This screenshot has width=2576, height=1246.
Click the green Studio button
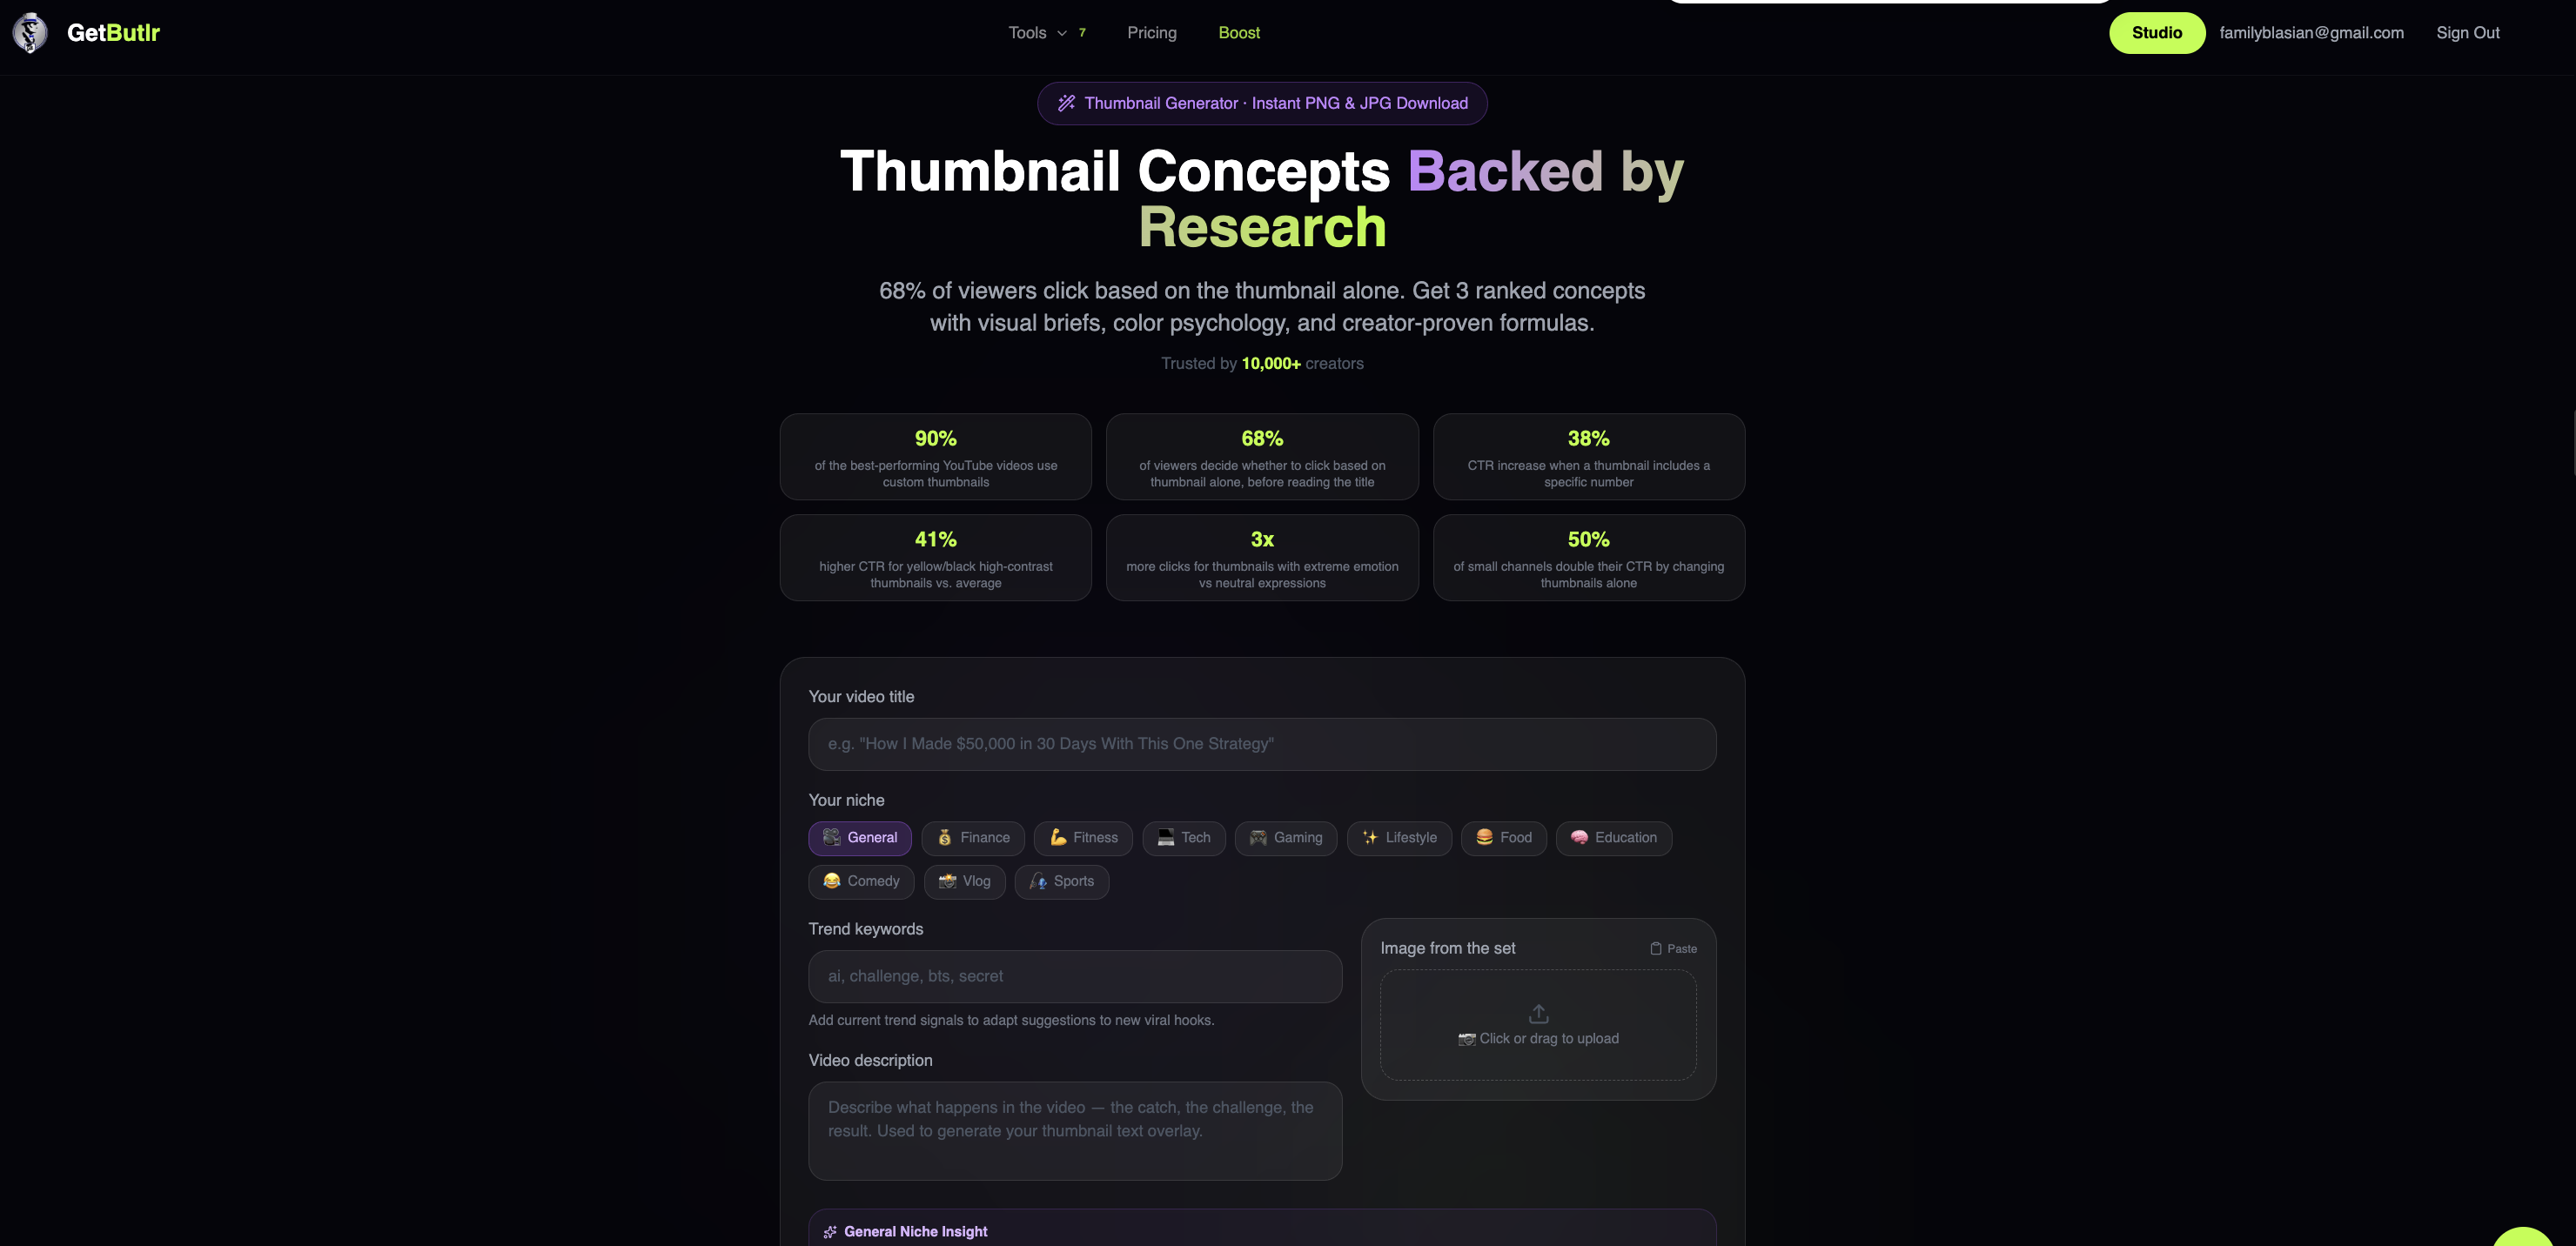coord(2156,33)
